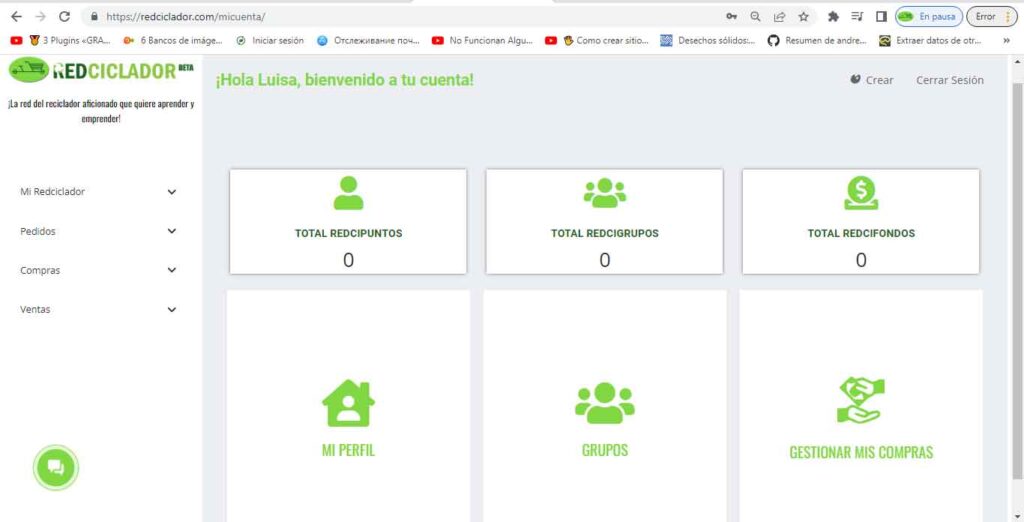Open the browser extensions puzzle icon
Viewport: 1024px width, 522px height.
click(x=833, y=17)
